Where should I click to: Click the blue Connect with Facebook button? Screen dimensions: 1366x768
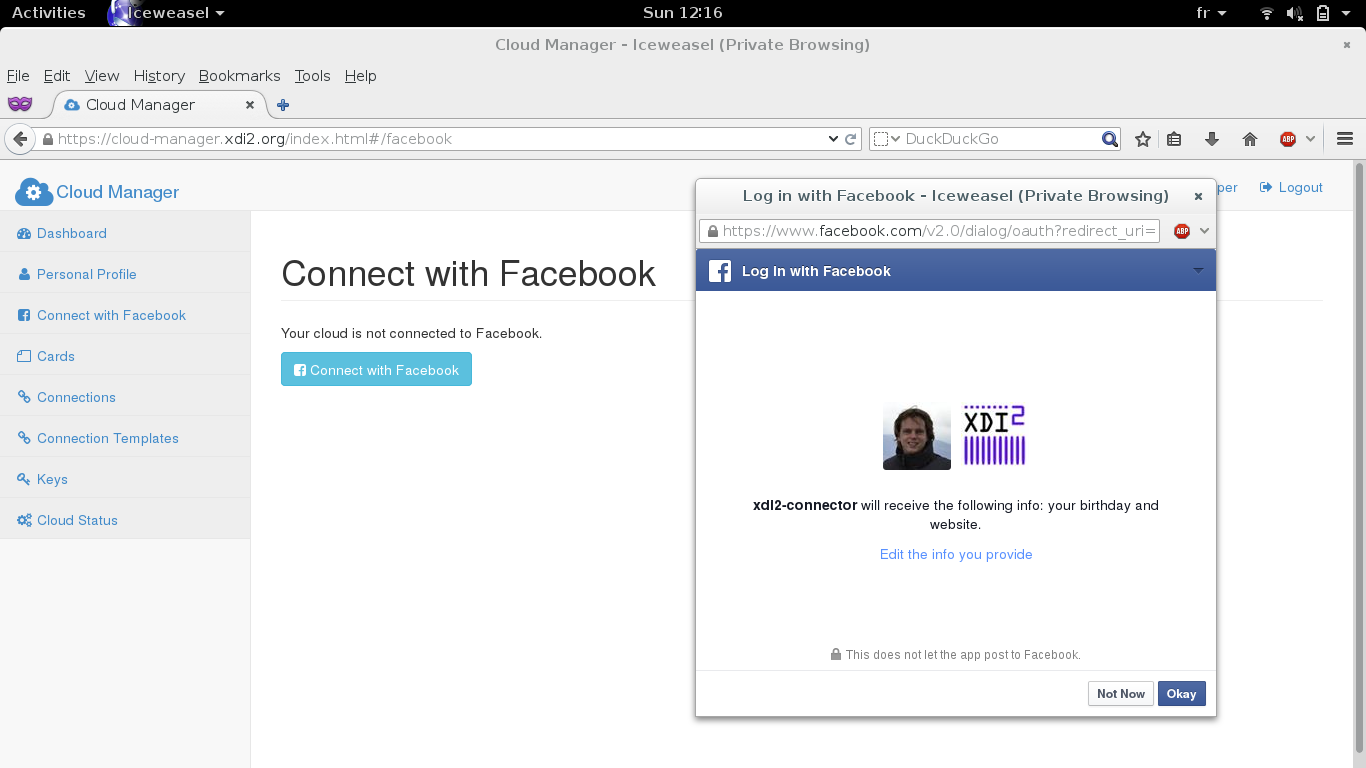[x=376, y=370]
